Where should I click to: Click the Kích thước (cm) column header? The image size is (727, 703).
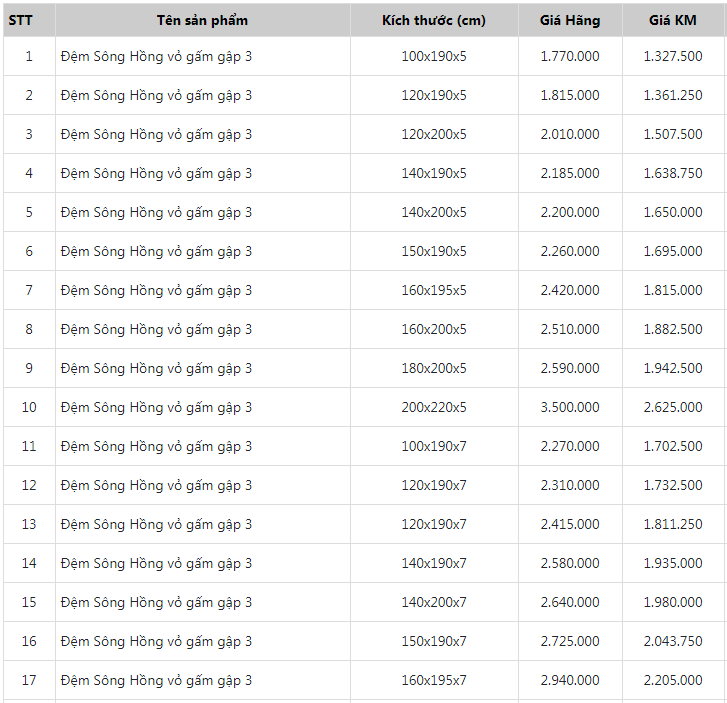tap(433, 20)
